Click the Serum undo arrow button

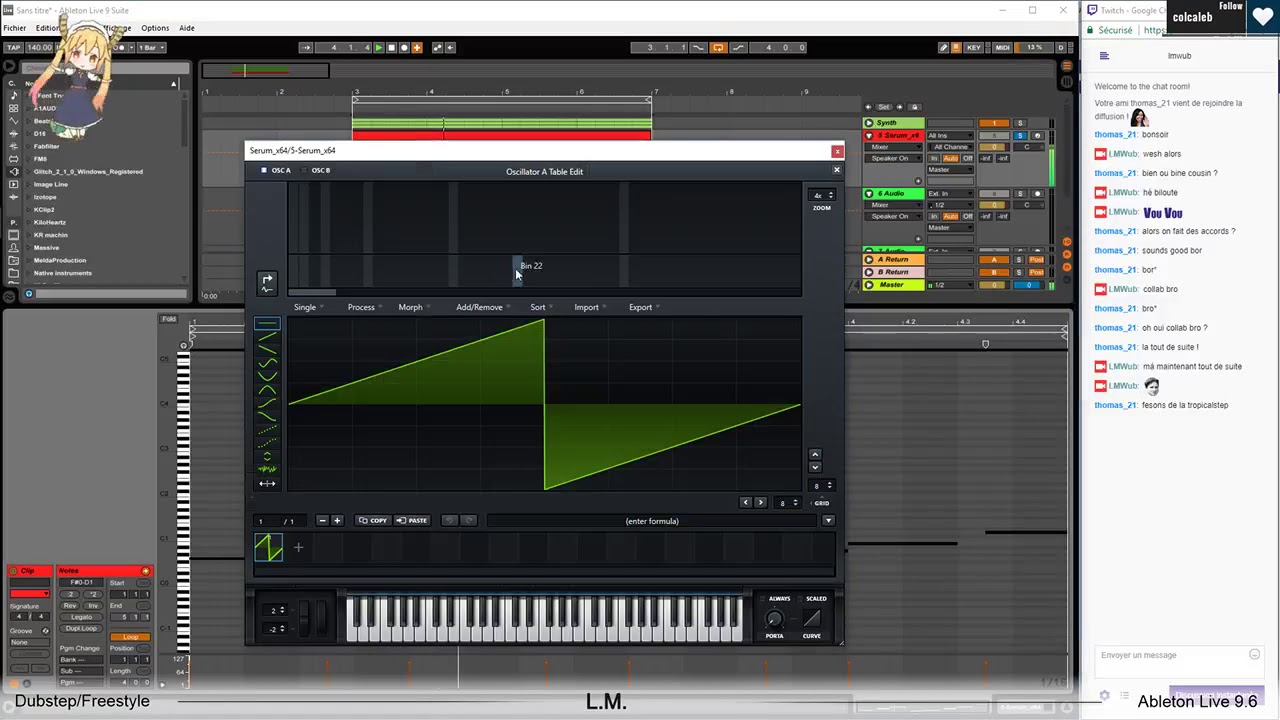pyautogui.click(x=450, y=520)
